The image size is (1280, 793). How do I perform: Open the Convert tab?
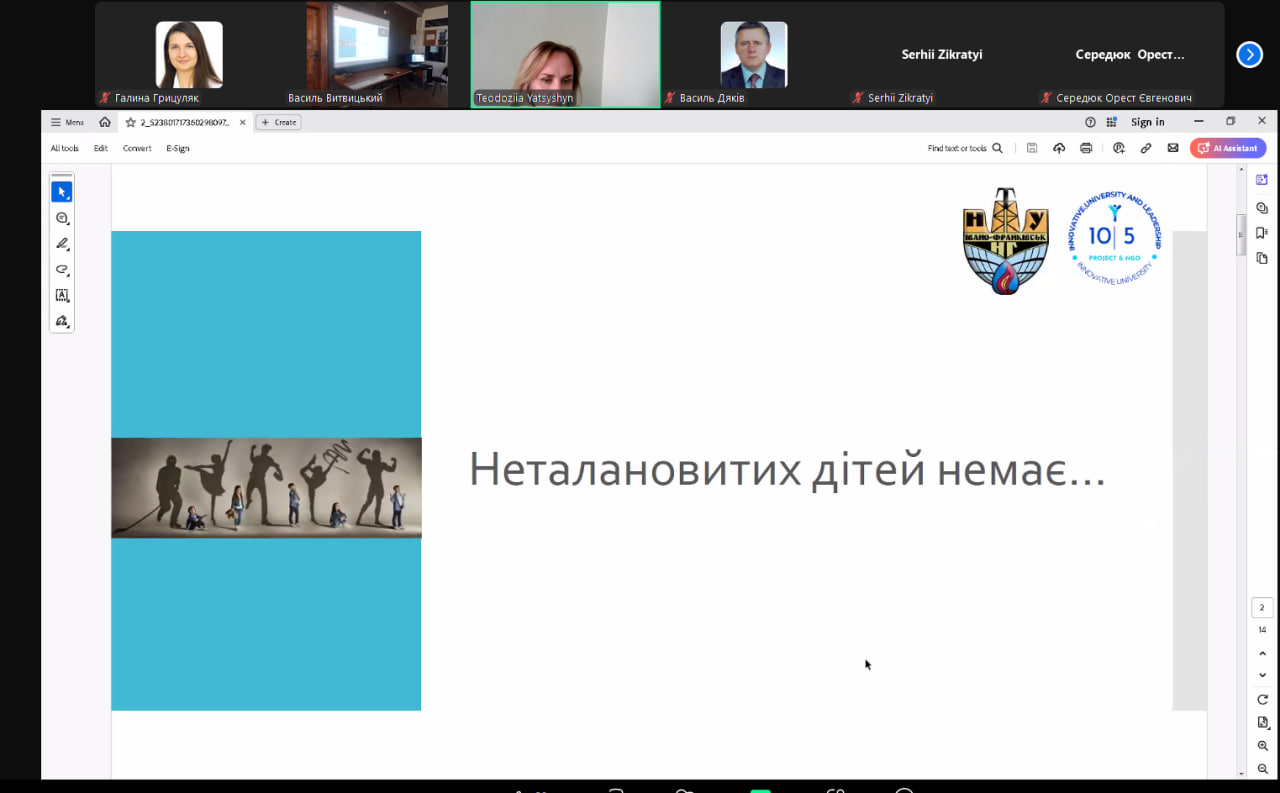click(137, 148)
